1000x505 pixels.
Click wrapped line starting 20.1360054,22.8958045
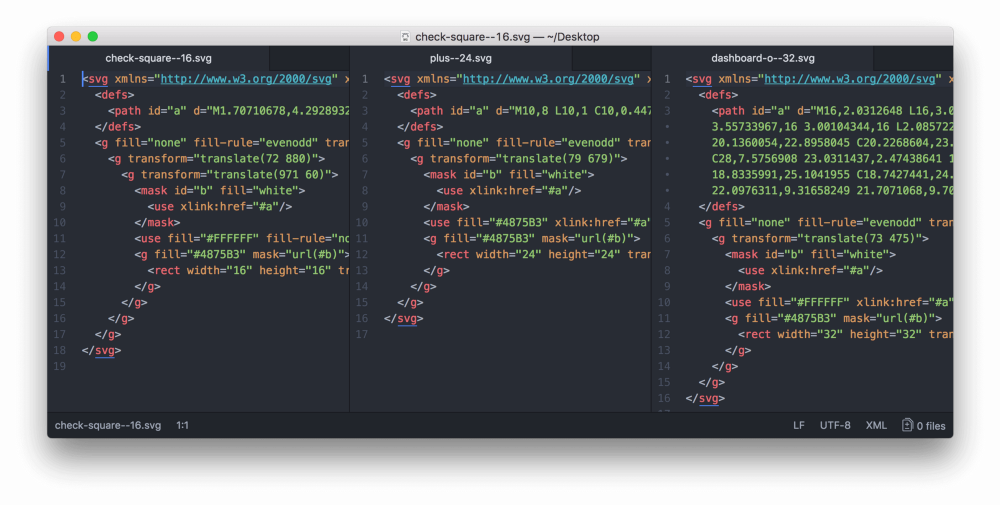tap(832, 143)
